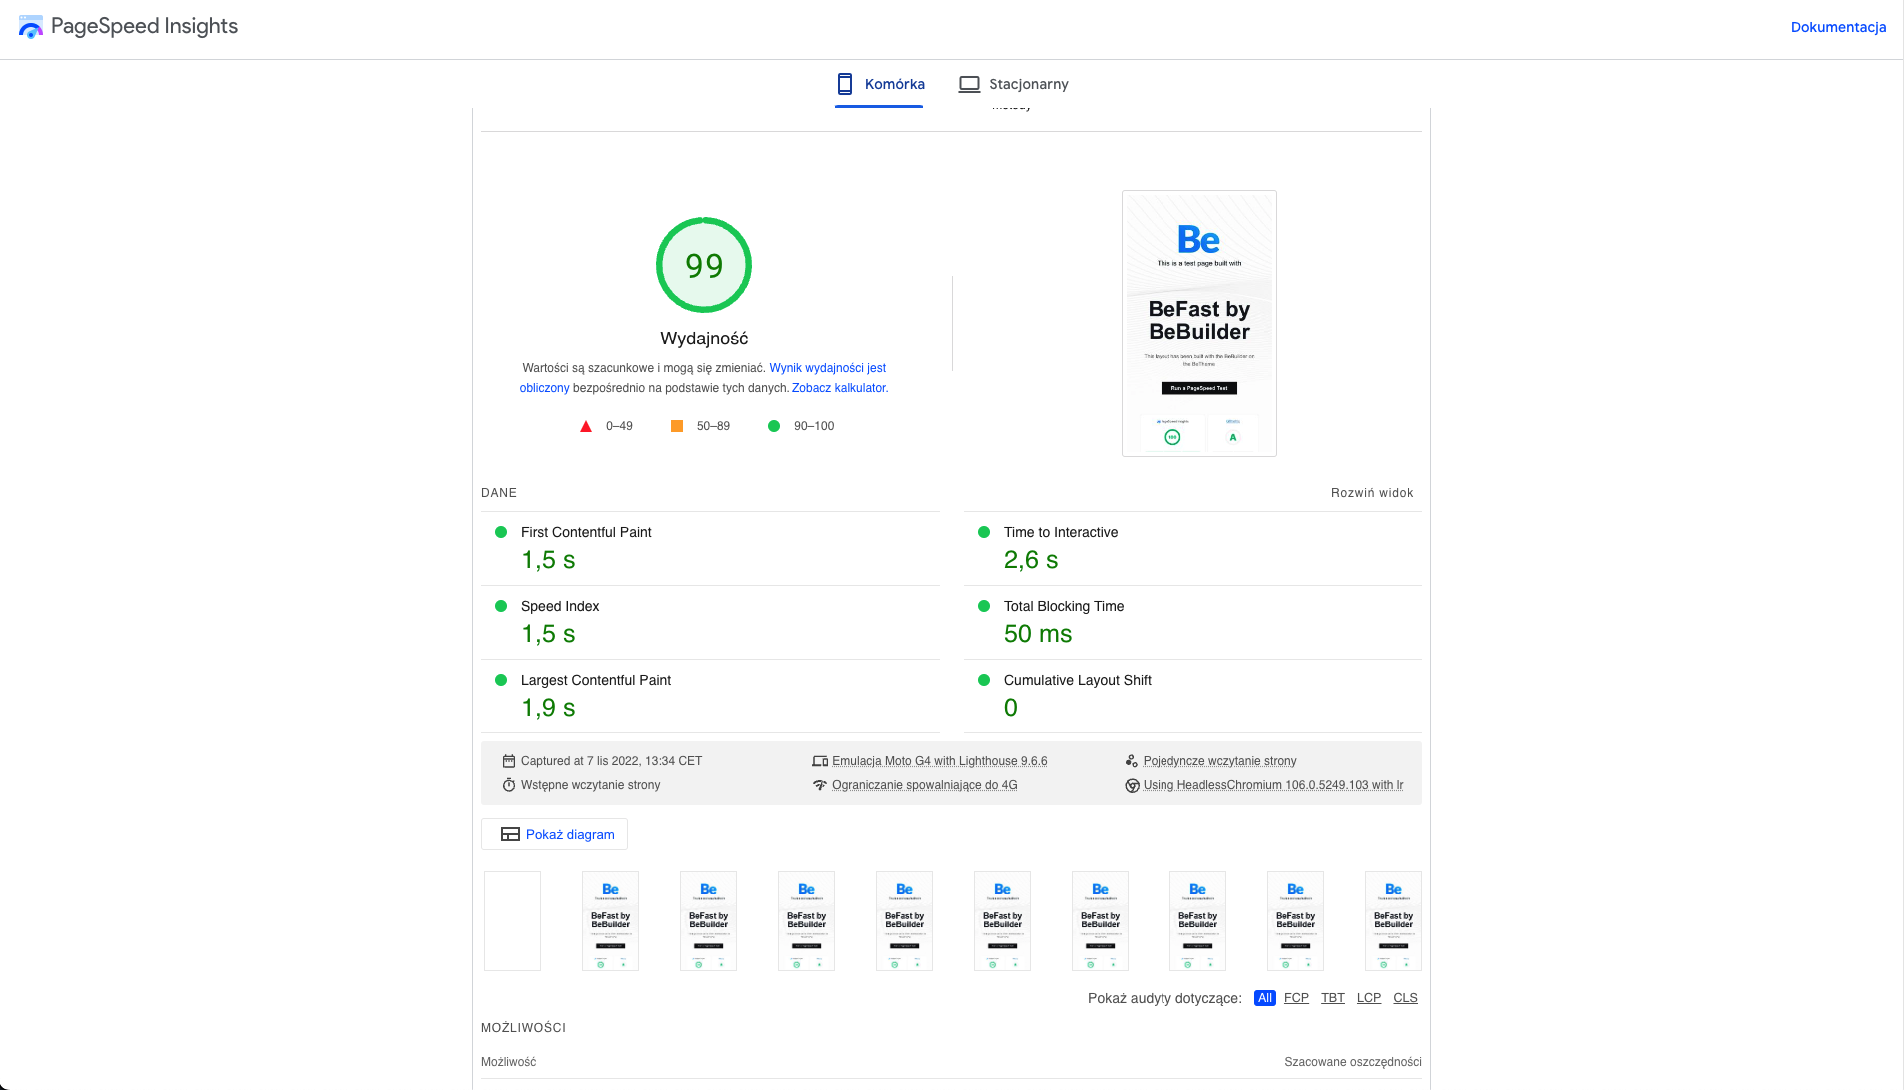
Task: Select the 'All' audit filter
Action: pyautogui.click(x=1264, y=998)
